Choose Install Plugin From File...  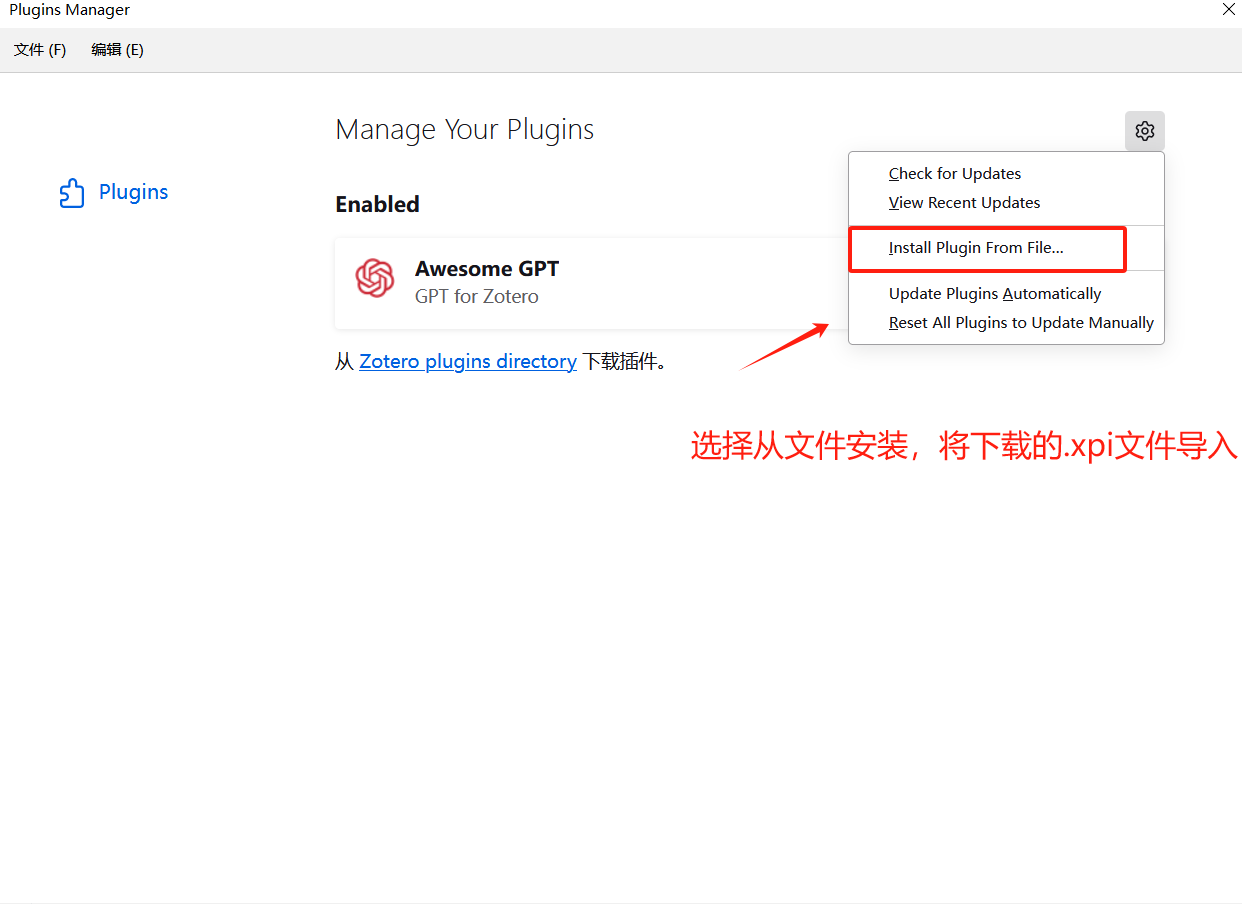(x=1006, y=248)
